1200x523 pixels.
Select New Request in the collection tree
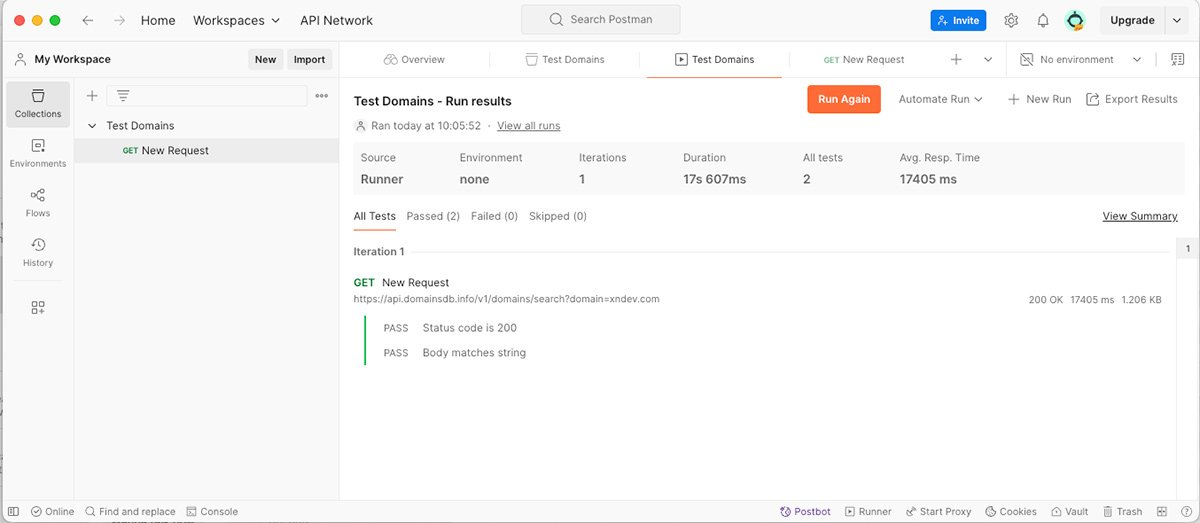(175, 151)
